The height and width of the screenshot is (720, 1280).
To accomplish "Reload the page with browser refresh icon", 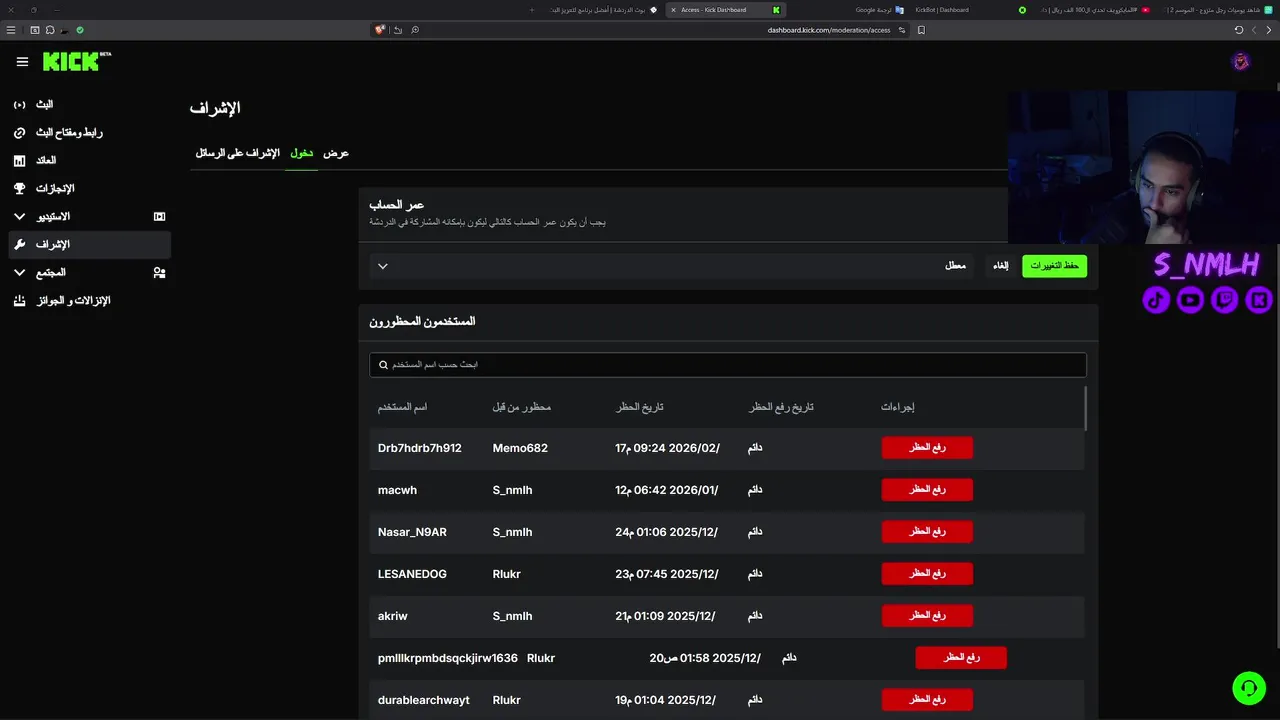I will click(1238, 30).
